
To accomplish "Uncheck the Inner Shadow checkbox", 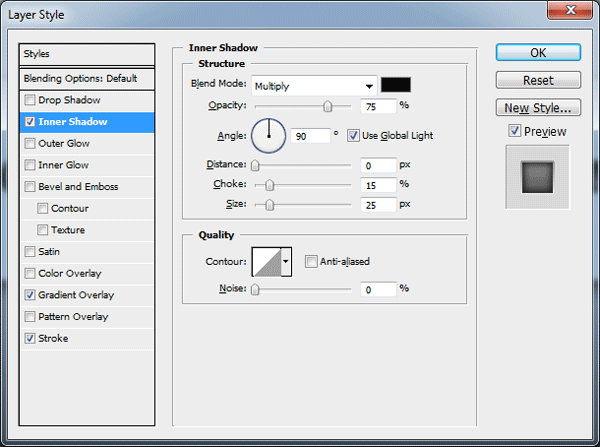I will [x=30, y=122].
